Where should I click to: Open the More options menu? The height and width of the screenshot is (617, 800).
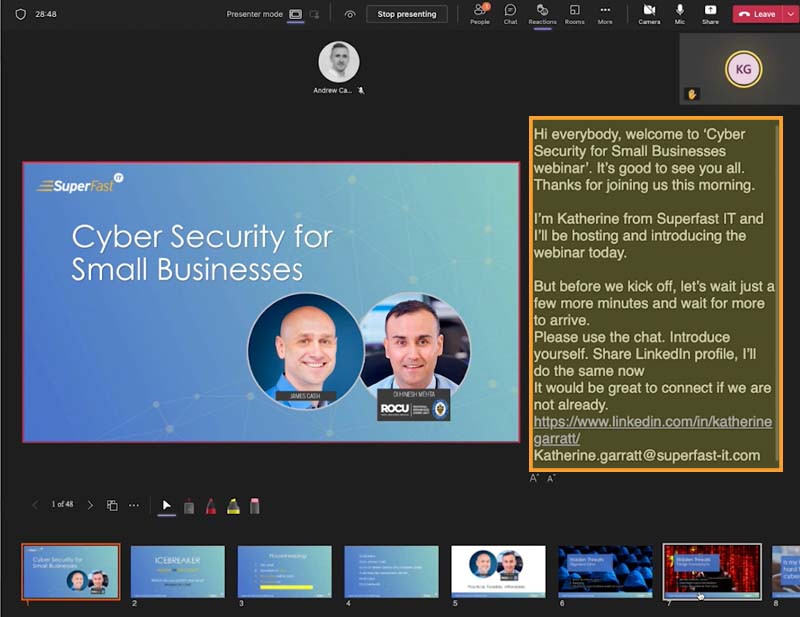click(605, 14)
